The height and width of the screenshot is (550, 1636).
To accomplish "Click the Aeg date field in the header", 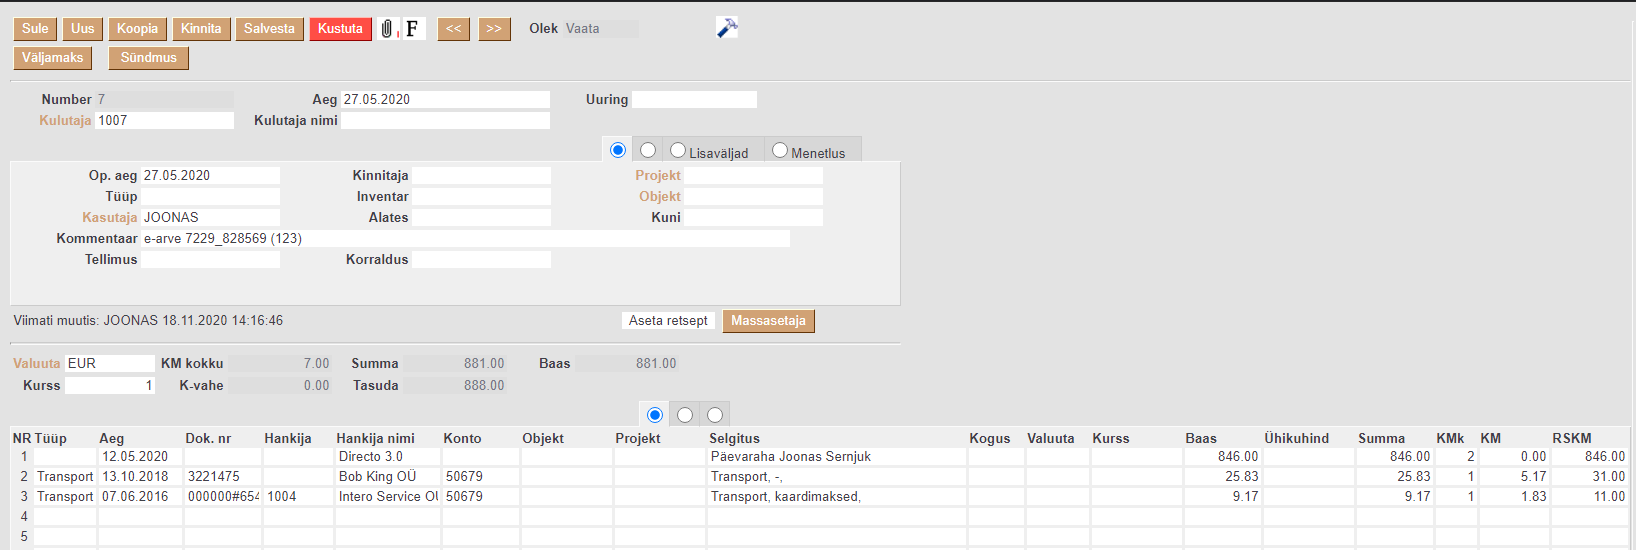I will [445, 99].
